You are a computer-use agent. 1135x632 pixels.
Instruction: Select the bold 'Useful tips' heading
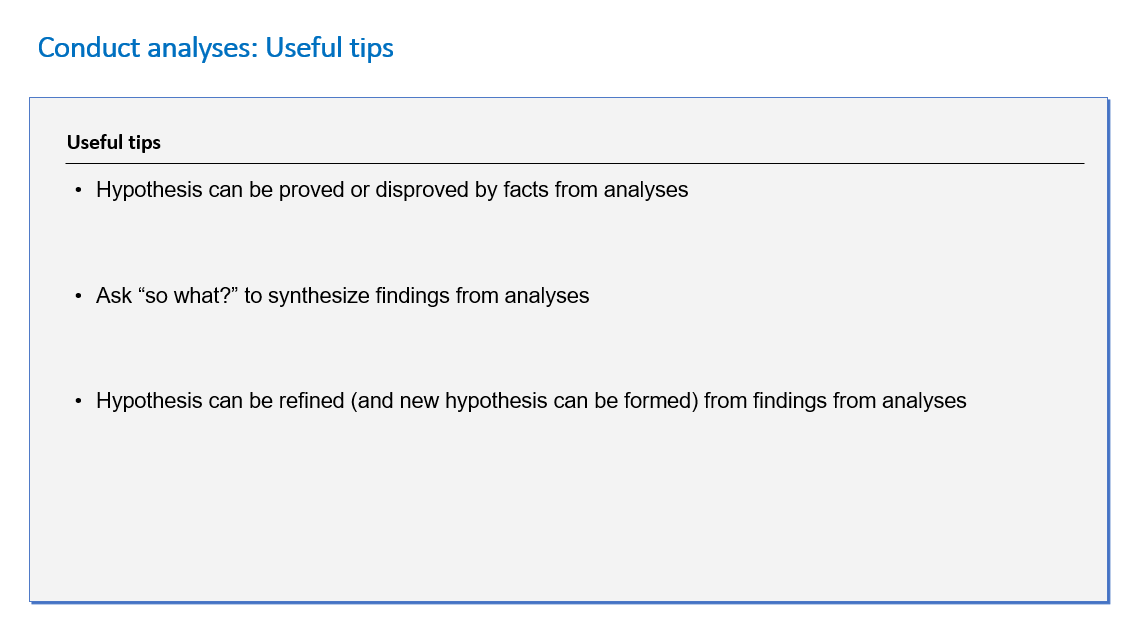[114, 142]
